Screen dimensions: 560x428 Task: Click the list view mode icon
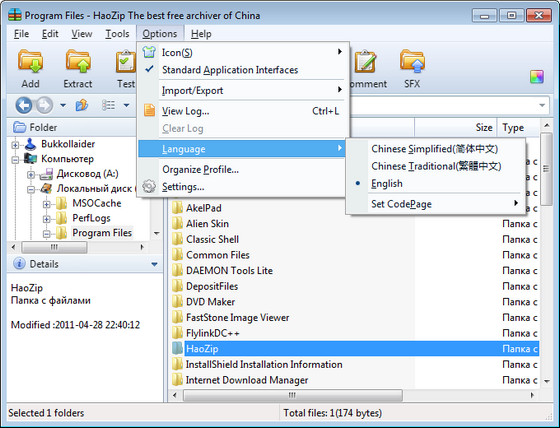(x=108, y=105)
